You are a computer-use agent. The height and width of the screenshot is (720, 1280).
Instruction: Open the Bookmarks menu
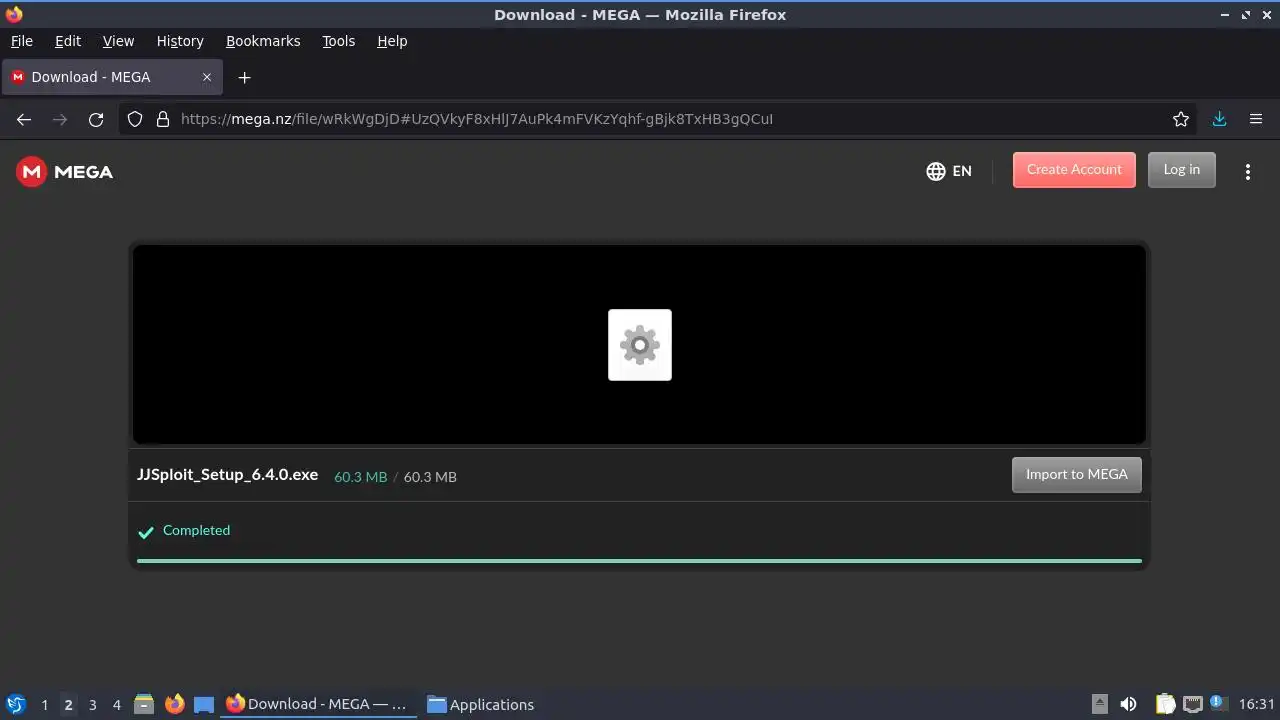(263, 41)
